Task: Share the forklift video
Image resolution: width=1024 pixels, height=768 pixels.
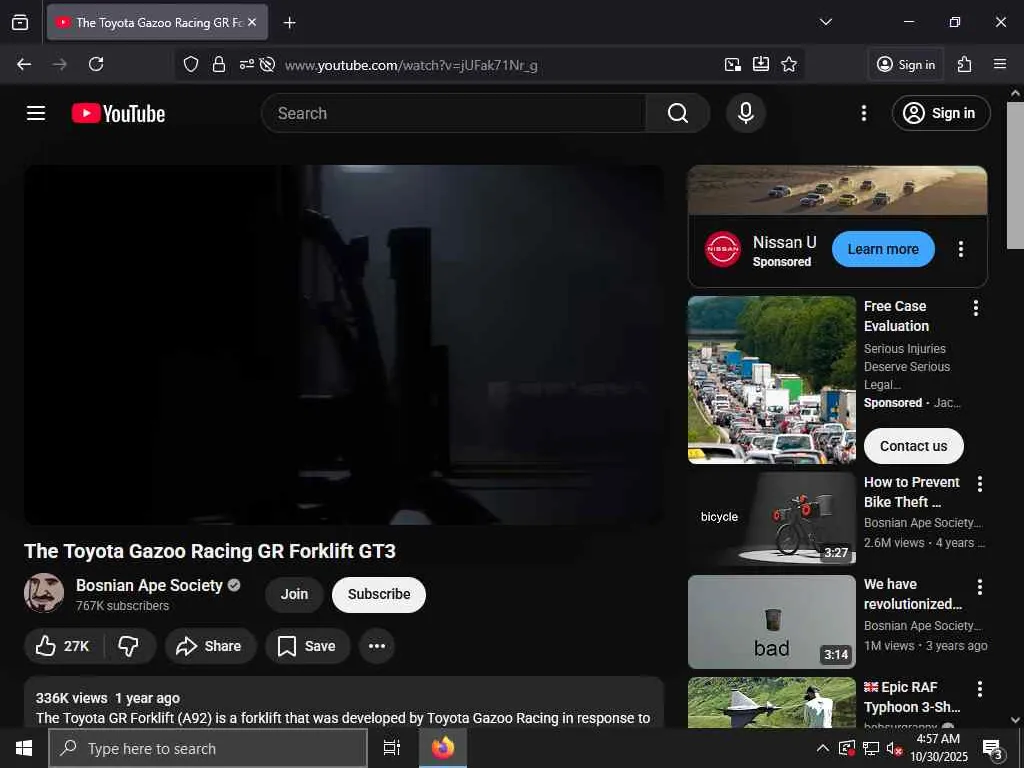Action: [x=209, y=646]
